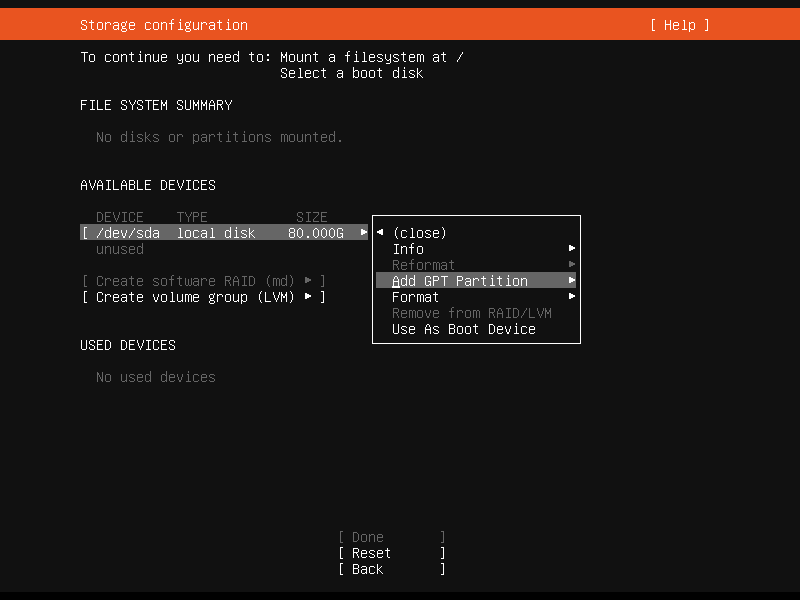
Task: Click the AVAILABLE DEVICES heading
Action: click(x=148, y=185)
